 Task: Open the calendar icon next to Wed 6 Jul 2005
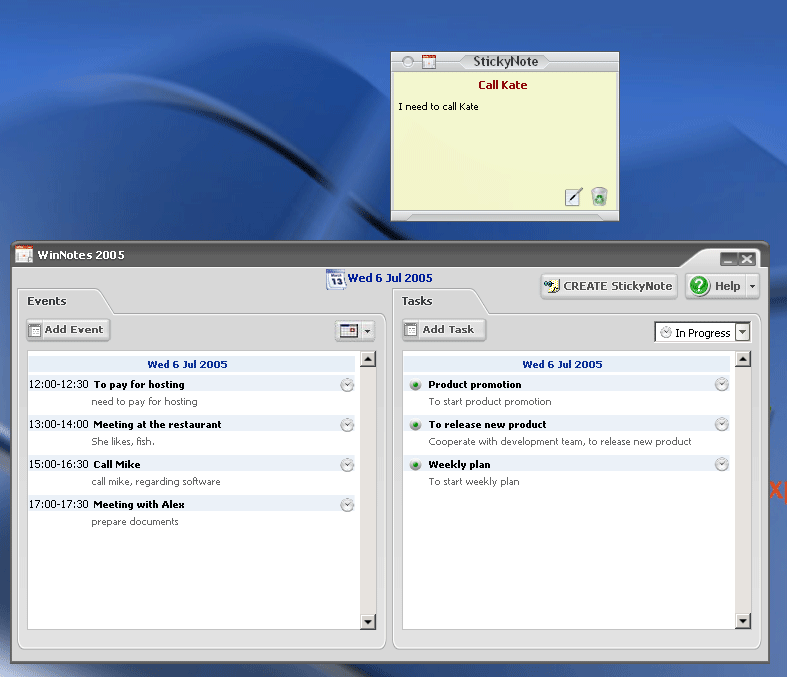click(336, 280)
